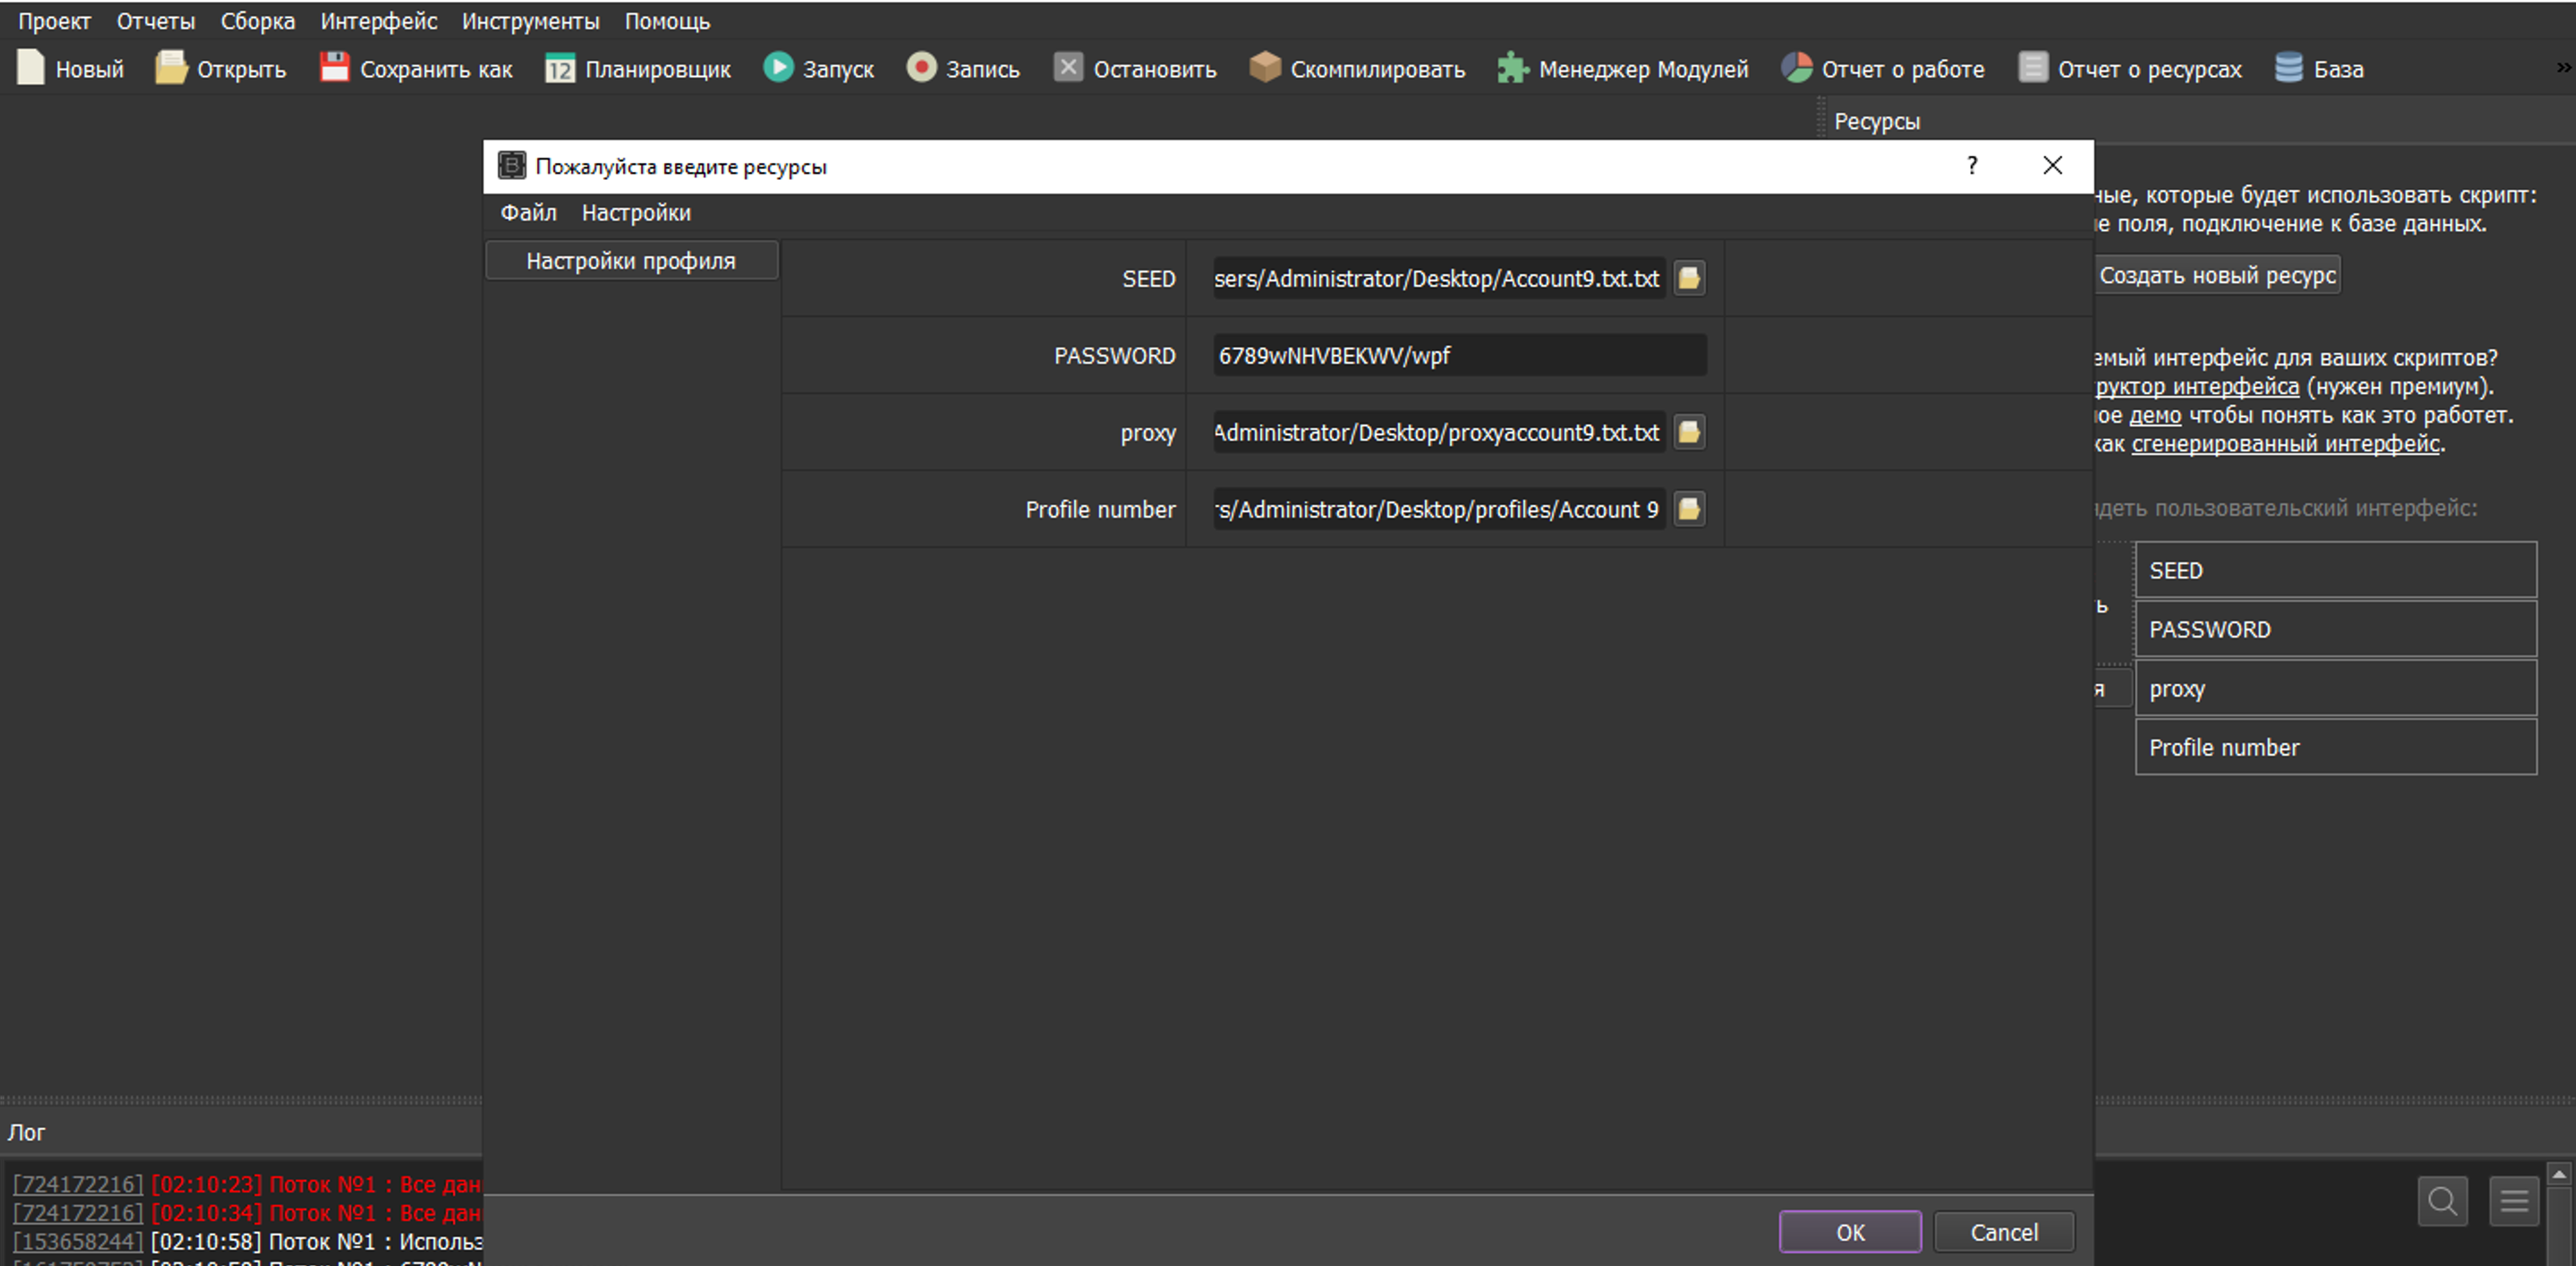Start the script with the Запуск play icon

[778, 68]
